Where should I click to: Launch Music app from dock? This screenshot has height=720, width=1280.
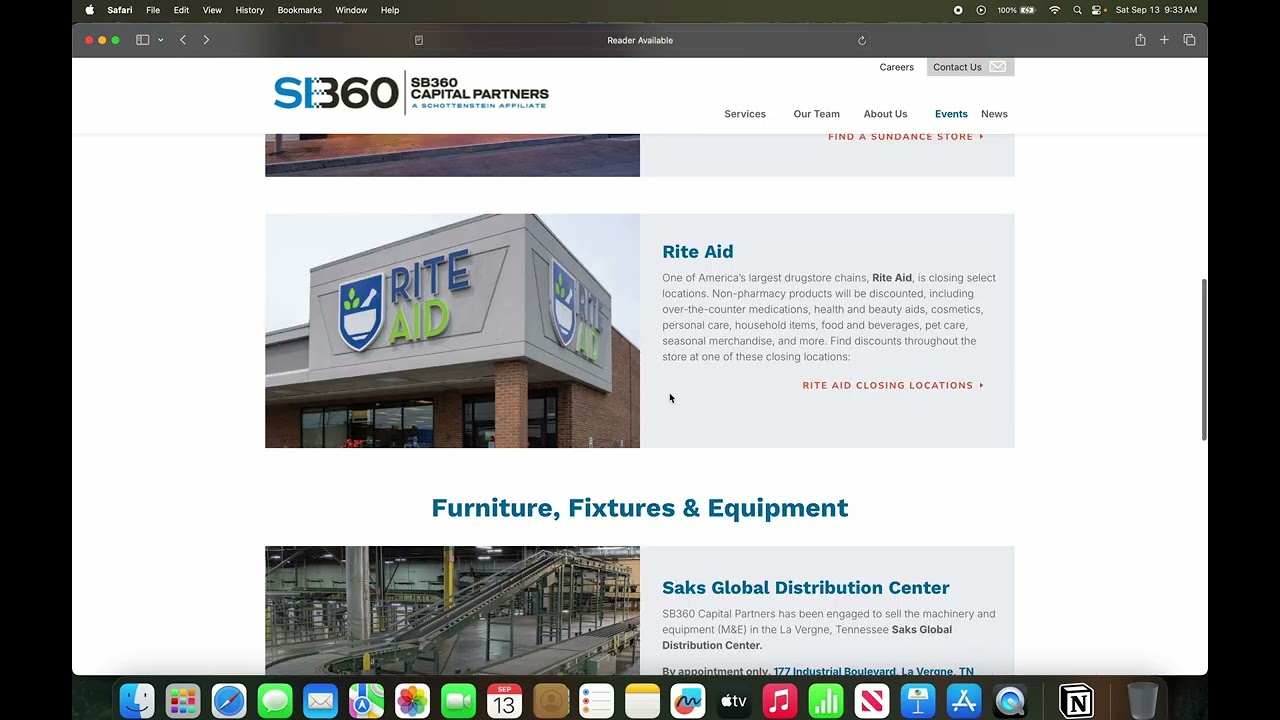(x=780, y=701)
